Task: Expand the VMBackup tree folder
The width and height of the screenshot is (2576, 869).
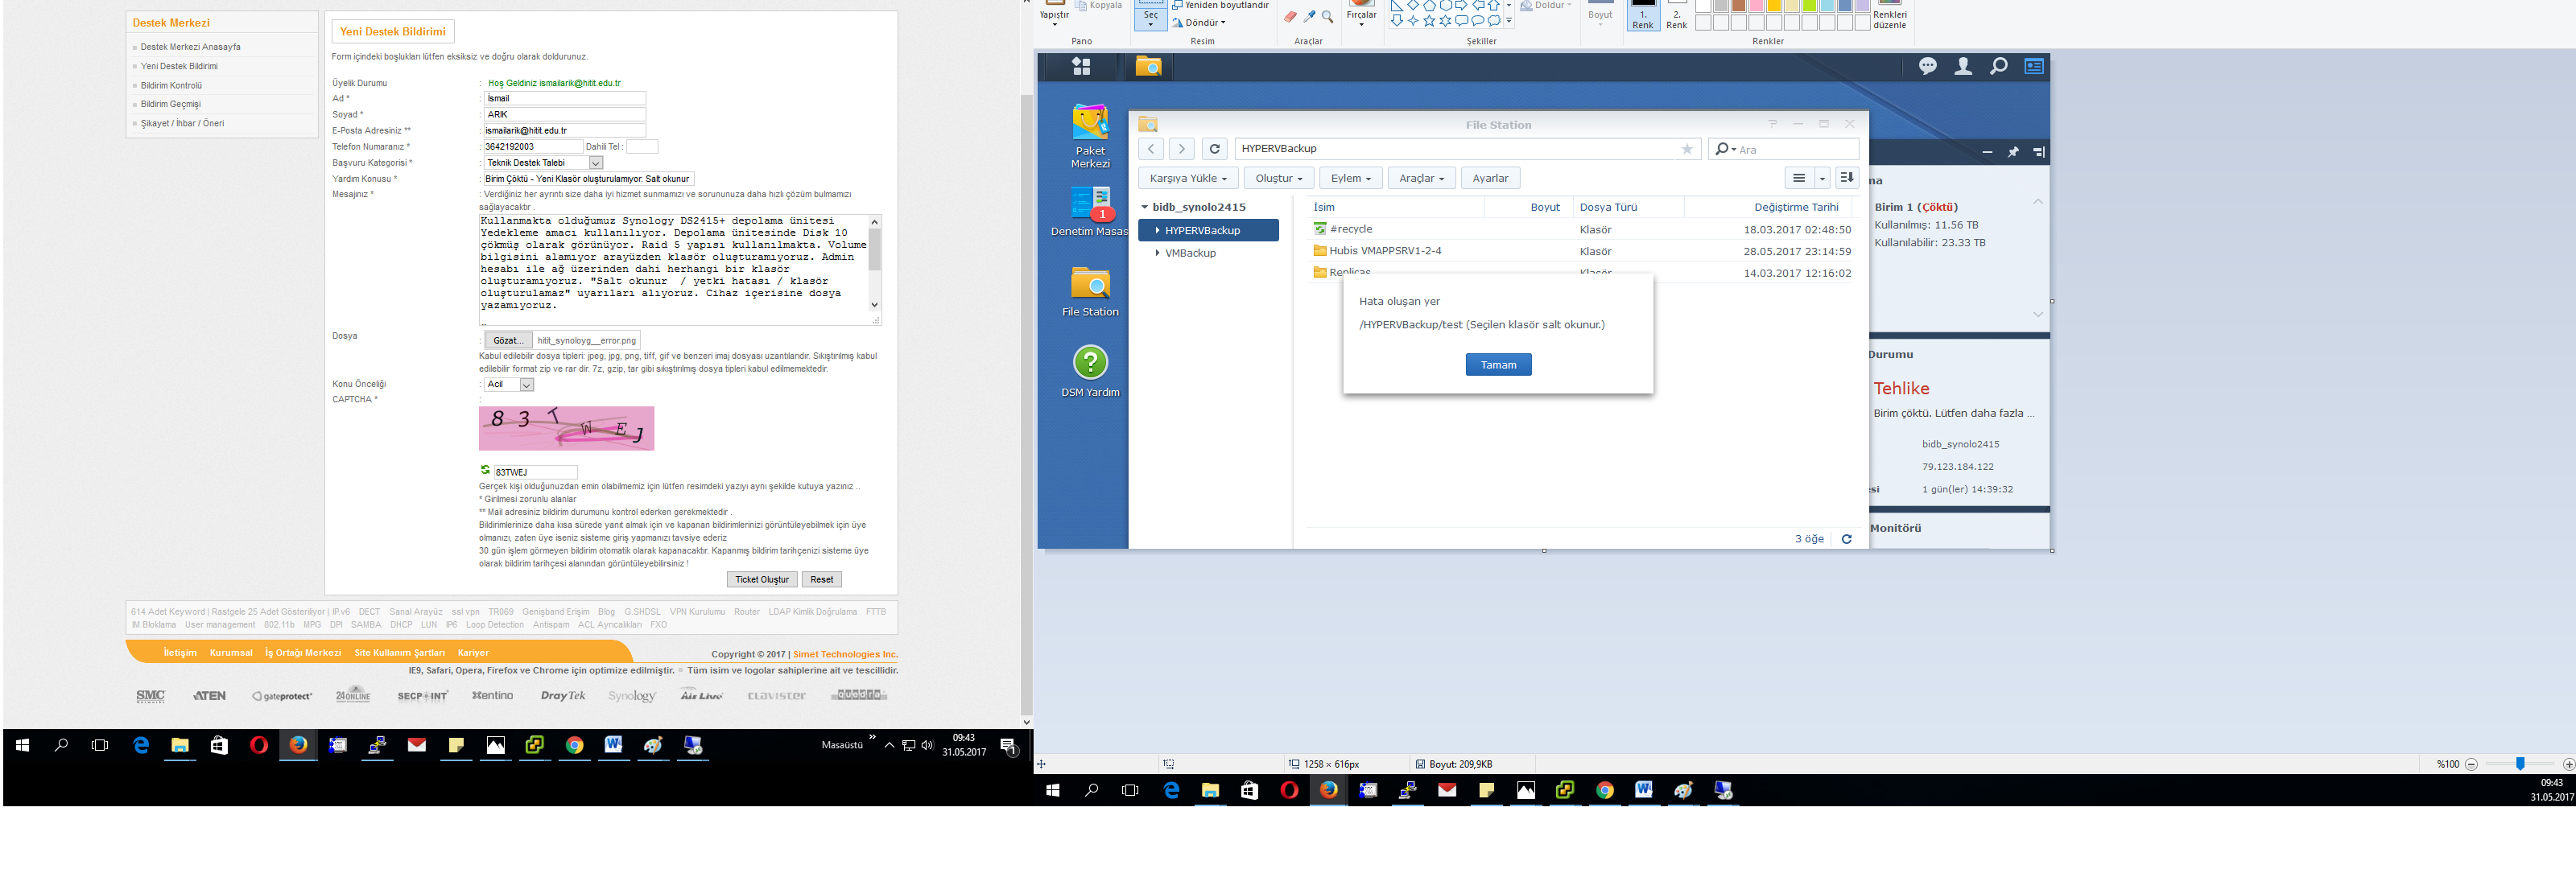Action: pyautogui.click(x=1157, y=253)
